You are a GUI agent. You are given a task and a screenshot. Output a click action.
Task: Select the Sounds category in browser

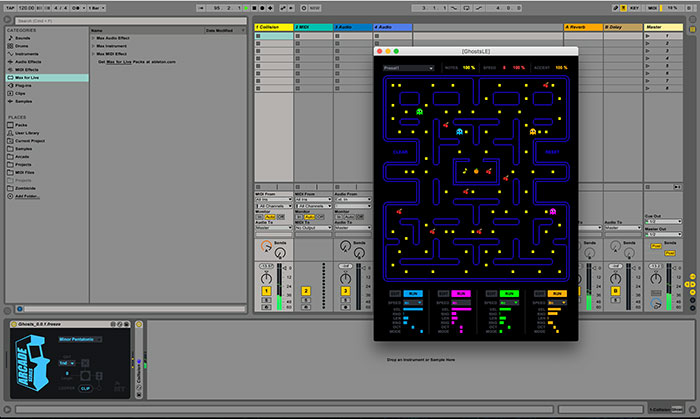coord(24,38)
